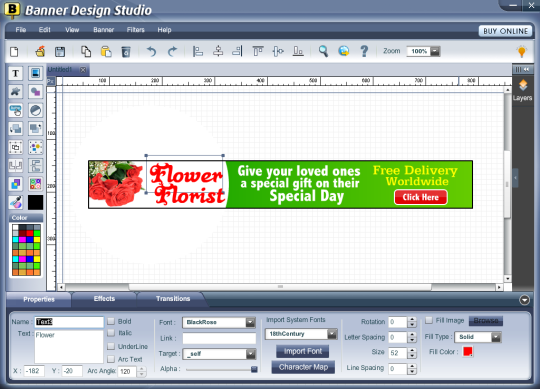Screen dimensions: 540x389
Task: Click the Name input field
Action: [69, 322]
